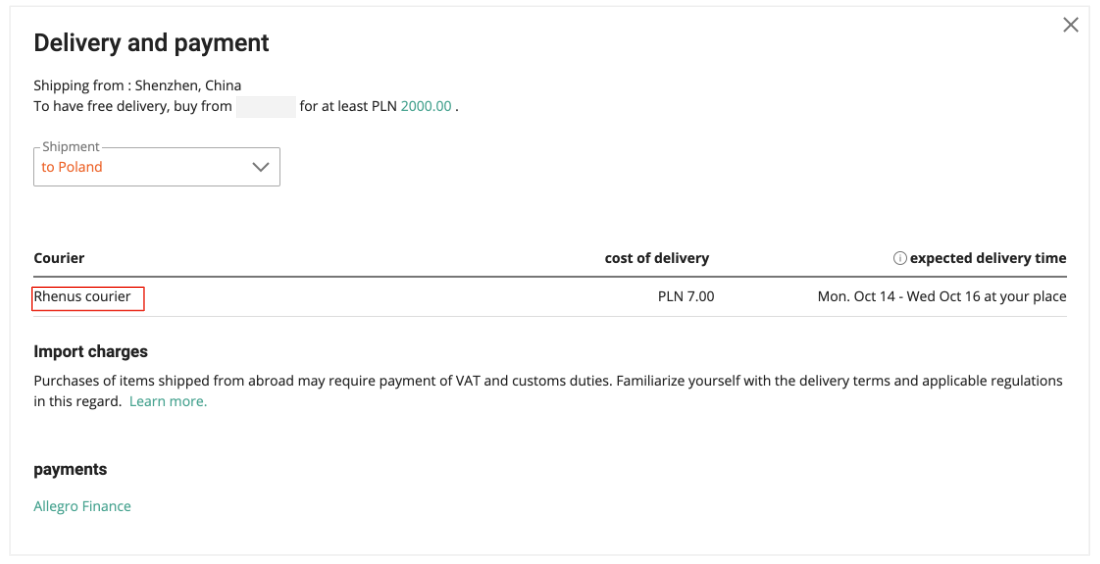Image resolution: width=1100 pixels, height=564 pixels.
Task: Click the expected delivery time header text
Action: coord(988,258)
